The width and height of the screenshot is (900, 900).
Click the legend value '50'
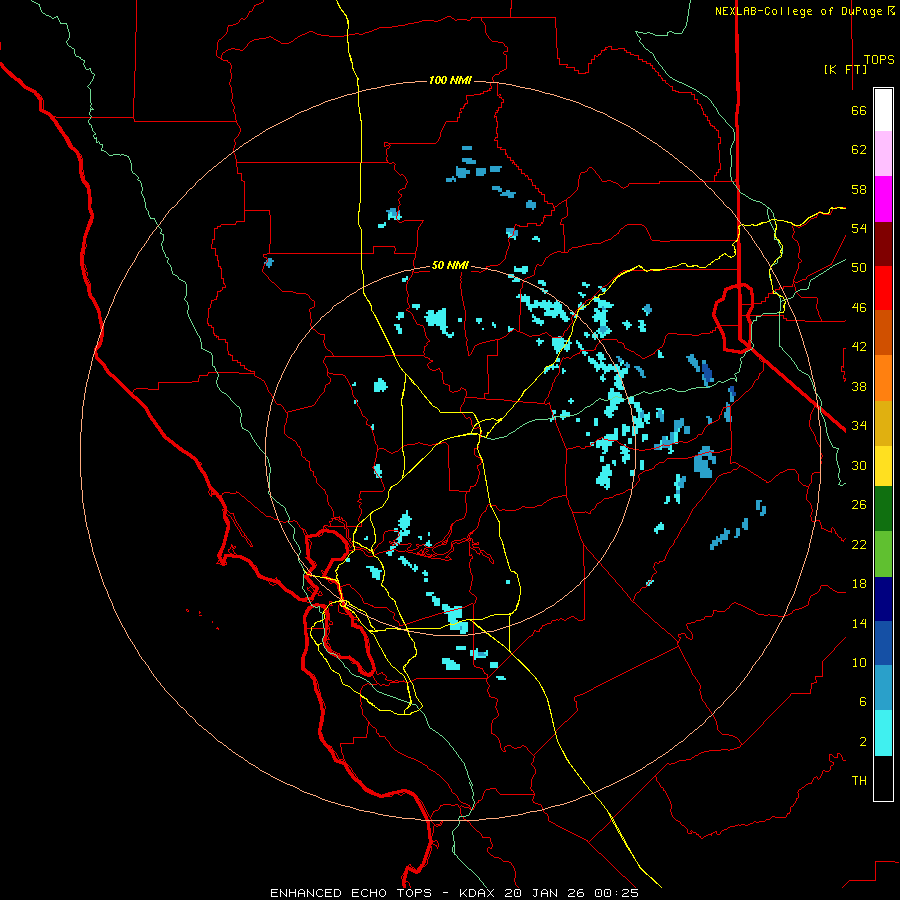[859, 268]
